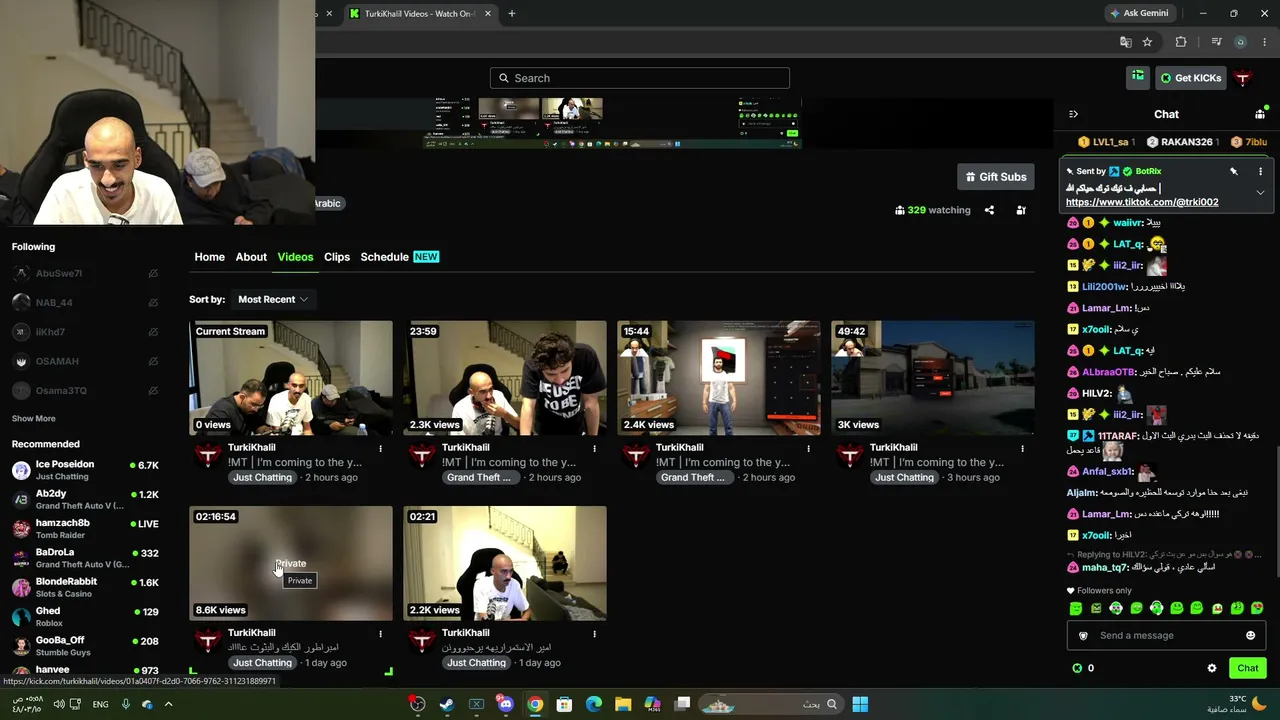
Task: Open the TurkiKhalil profile avatar menu
Action: pos(1243,78)
